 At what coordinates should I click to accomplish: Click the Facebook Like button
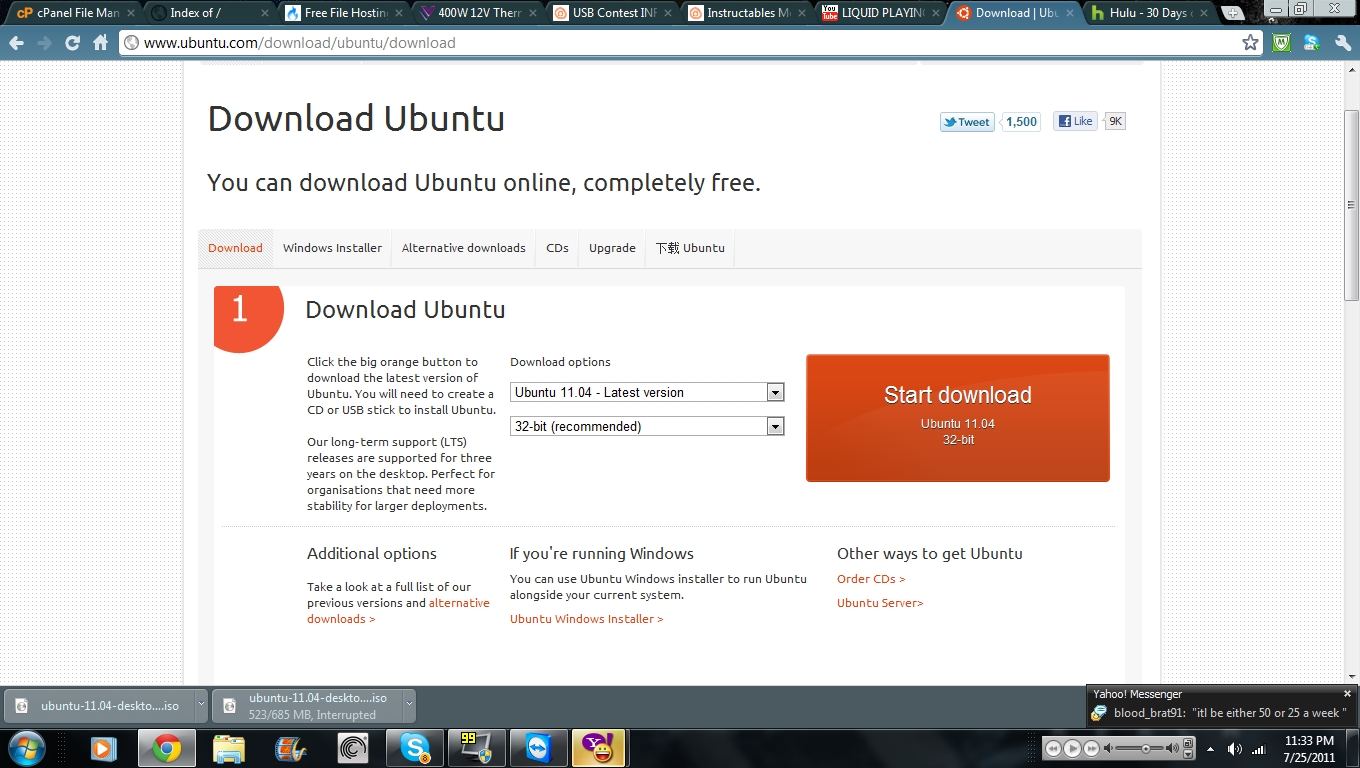(x=1075, y=121)
